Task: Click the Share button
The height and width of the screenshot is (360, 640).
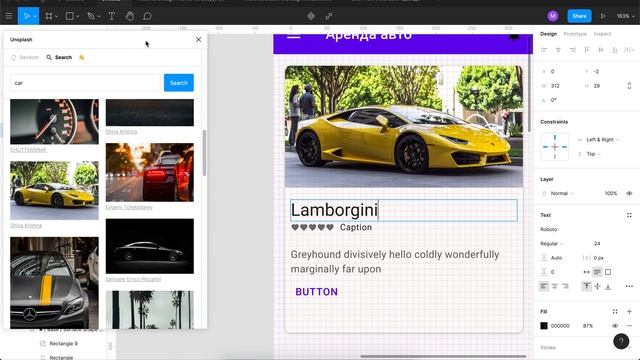Action: coord(579,16)
